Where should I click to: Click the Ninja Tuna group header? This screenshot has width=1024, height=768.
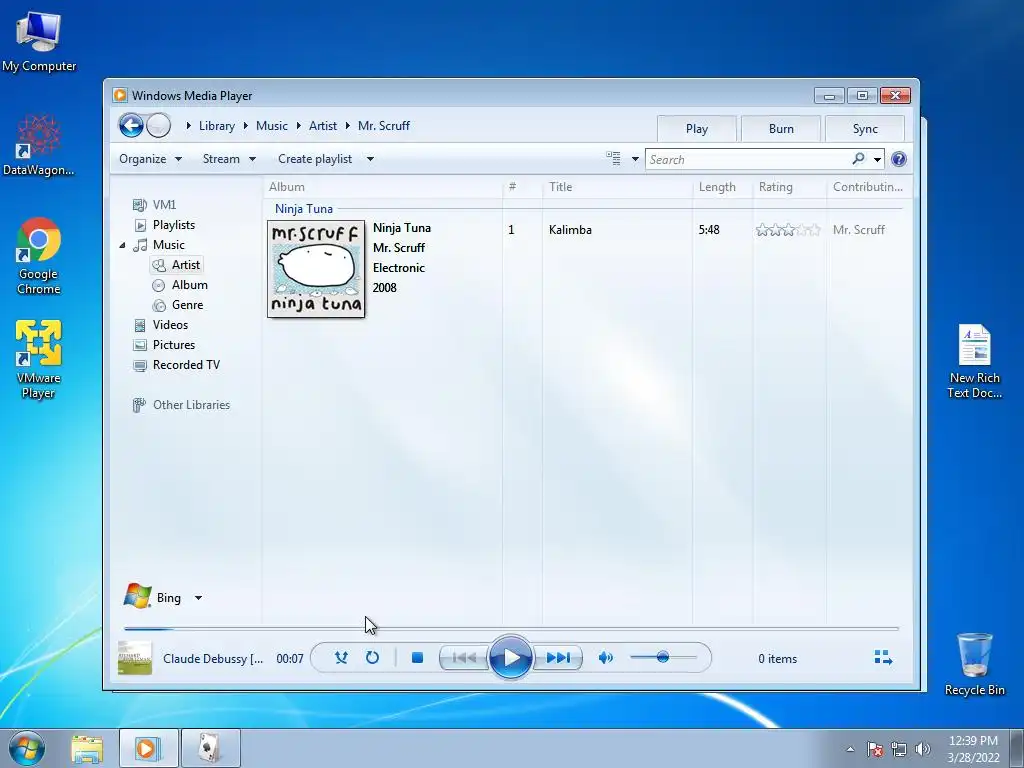point(304,209)
